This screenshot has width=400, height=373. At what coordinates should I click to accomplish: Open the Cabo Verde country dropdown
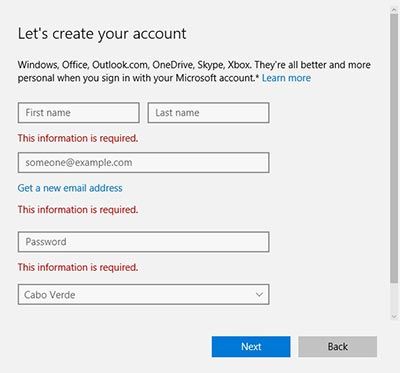click(143, 295)
